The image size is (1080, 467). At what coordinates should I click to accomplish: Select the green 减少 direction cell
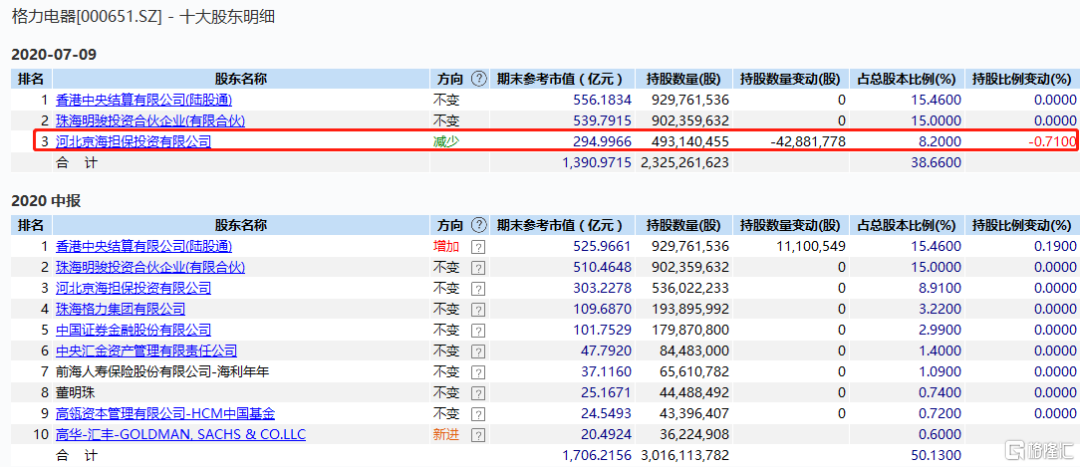[445, 142]
